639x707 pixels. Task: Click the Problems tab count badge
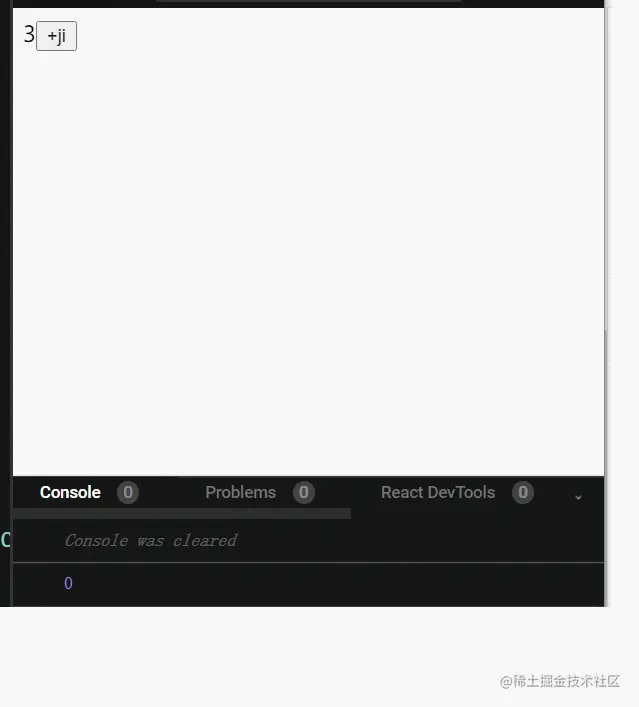(x=303, y=492)
